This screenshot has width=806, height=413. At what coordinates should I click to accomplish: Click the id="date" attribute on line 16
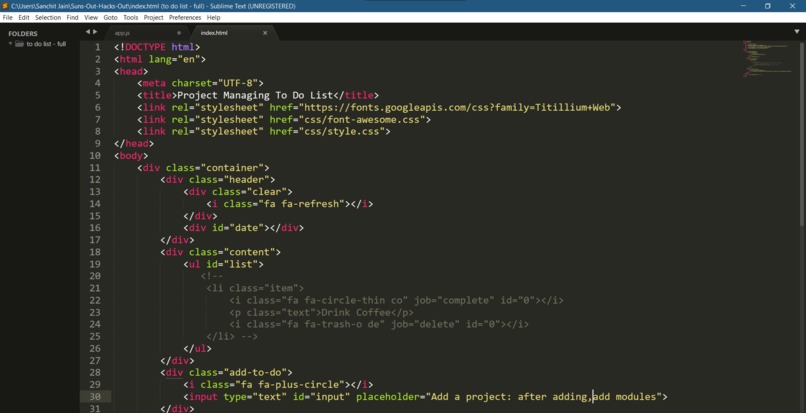tap(237, 228)
